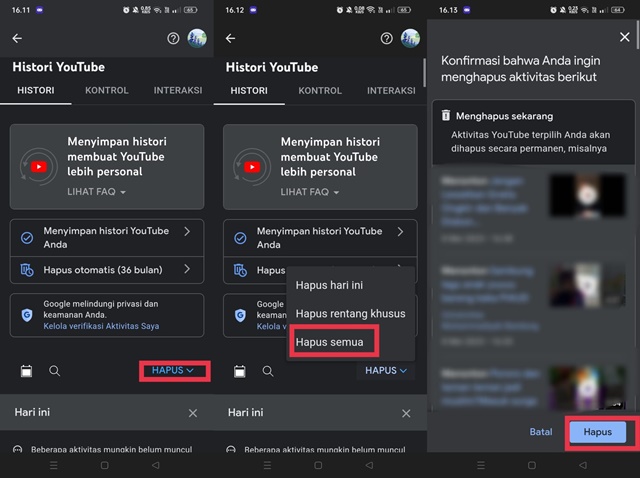Tap Hari ini heading in left screen

coord(32,412)
